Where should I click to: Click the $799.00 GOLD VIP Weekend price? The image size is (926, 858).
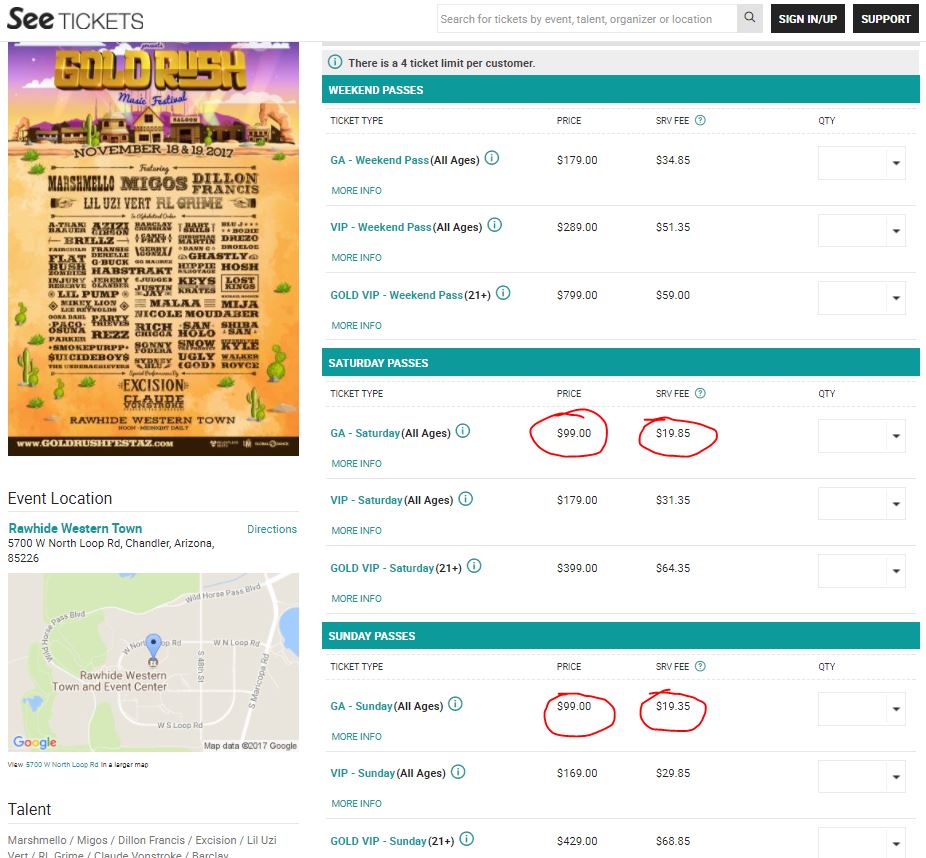click(x=577, y=295)
